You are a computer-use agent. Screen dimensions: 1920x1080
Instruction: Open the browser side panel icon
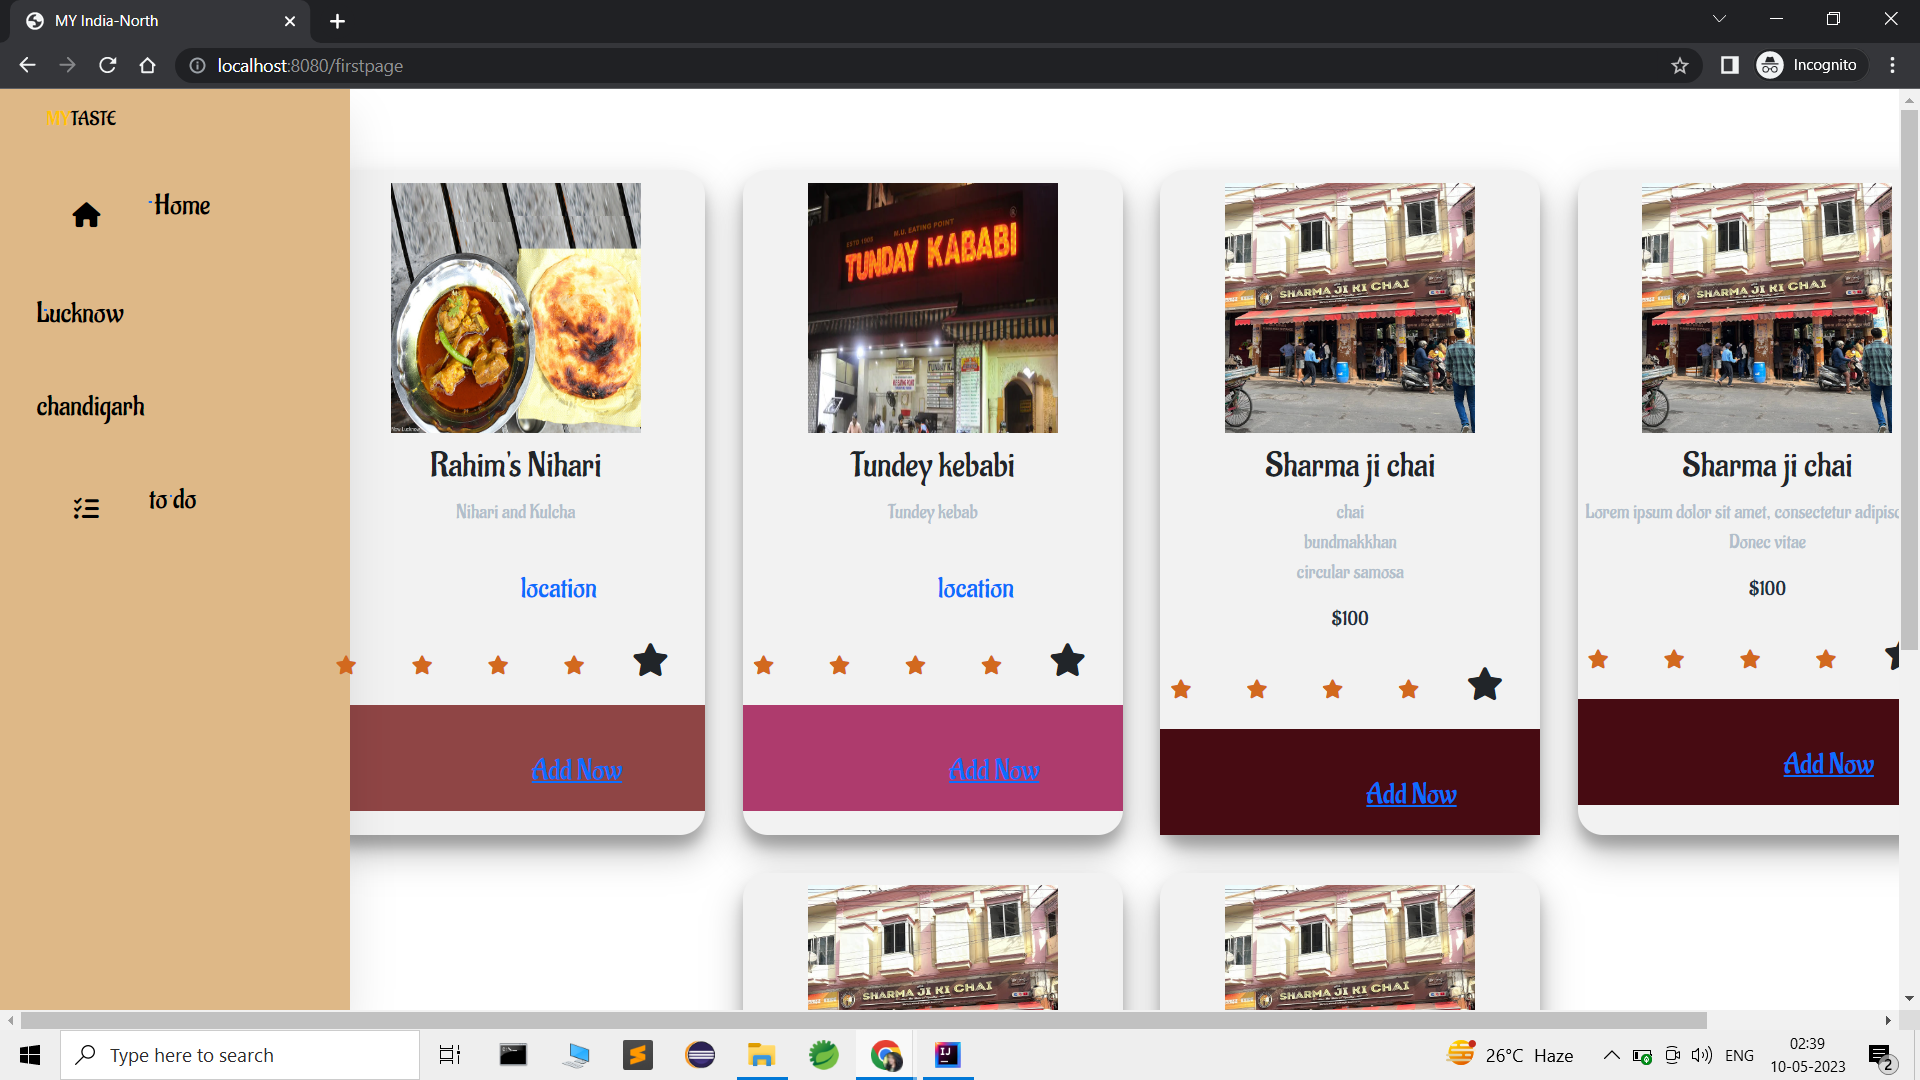tap(1729, 65)
